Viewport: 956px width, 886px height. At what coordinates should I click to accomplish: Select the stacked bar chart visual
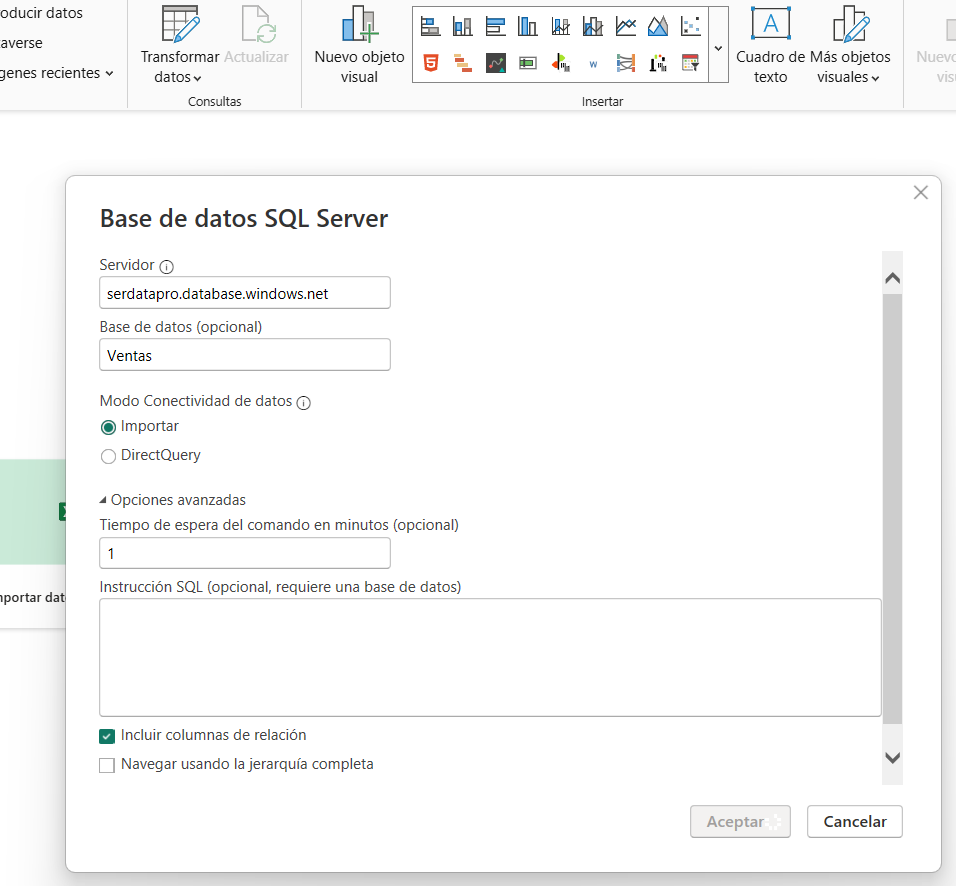pyautogui.click(x=430, y=26)
